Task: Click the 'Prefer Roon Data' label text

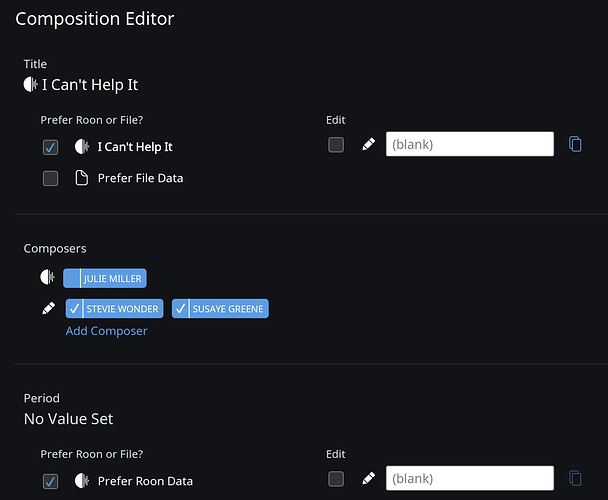Action: [x=145, y=481]
